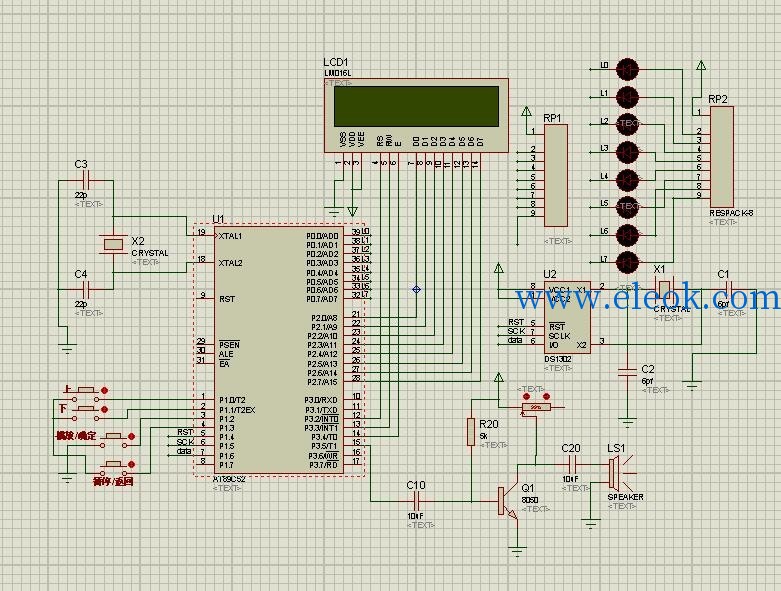Screen dimensions: 781x591
Task: Click the P3.5/T1 pin label on U1
Action: coord(324,446)
